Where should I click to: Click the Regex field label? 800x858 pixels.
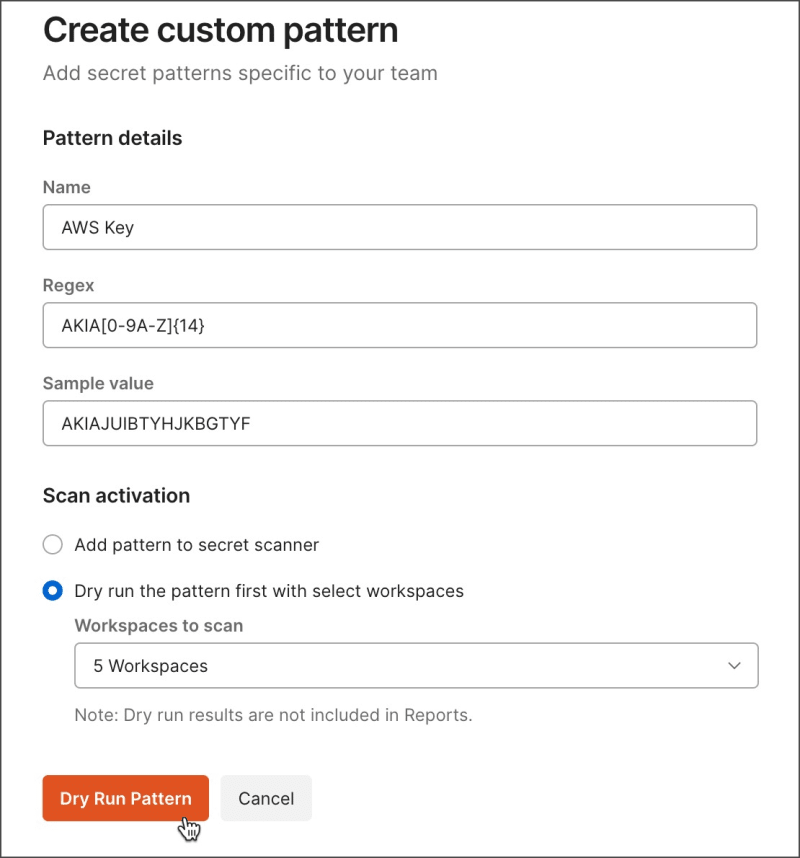[x=68, y=285]
